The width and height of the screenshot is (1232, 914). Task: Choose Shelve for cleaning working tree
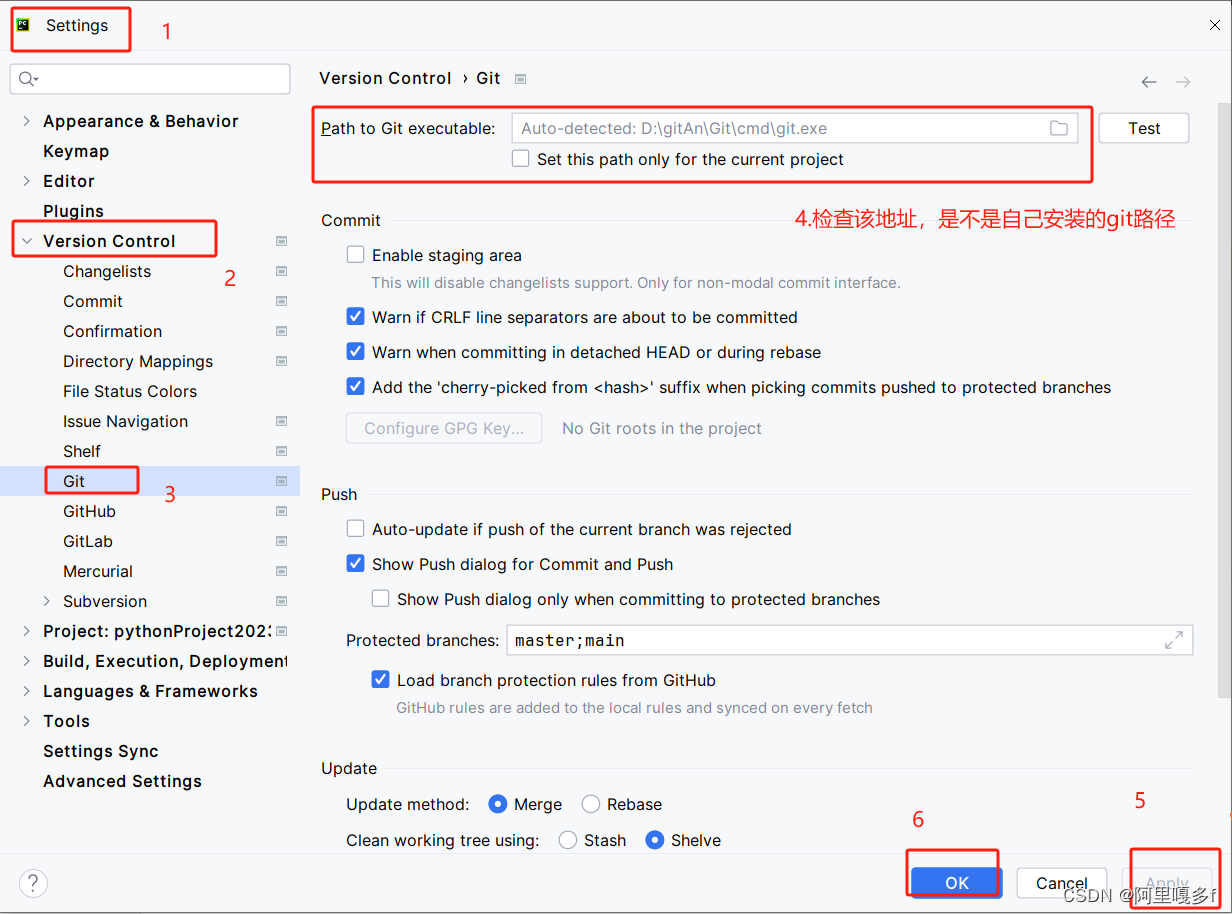[x=654, y=840]
